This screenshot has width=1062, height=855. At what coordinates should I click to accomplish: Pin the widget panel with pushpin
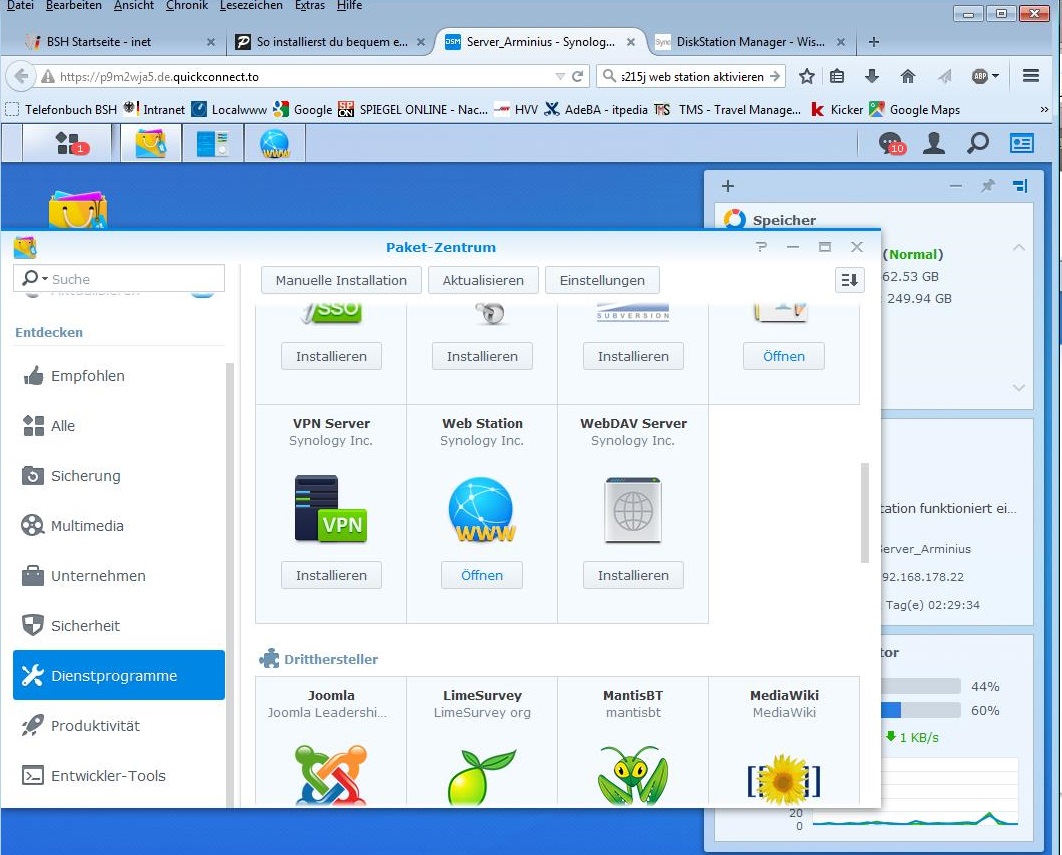click(x=988, y=186)
